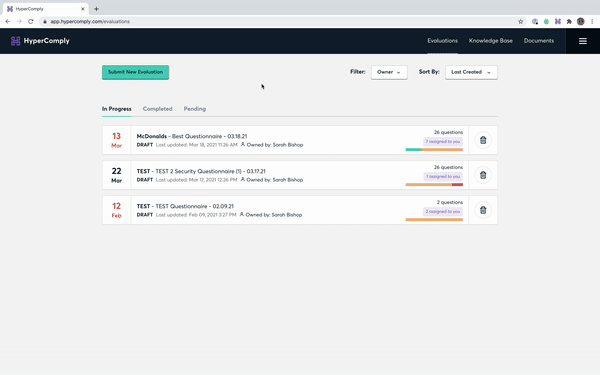Screen dimensions: 600x375
Task: Click the HyperComply logo
Action: 40,41
